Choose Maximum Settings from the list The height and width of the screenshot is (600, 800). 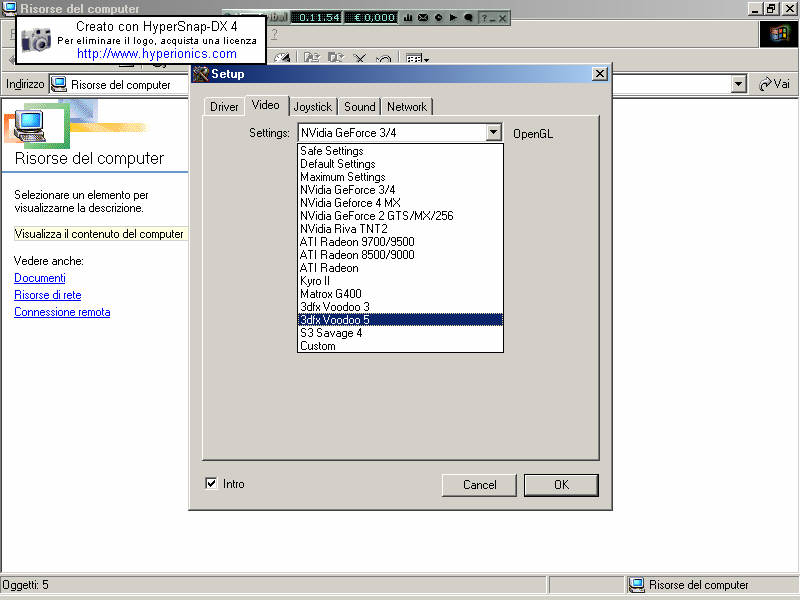[x=400, y=177]
